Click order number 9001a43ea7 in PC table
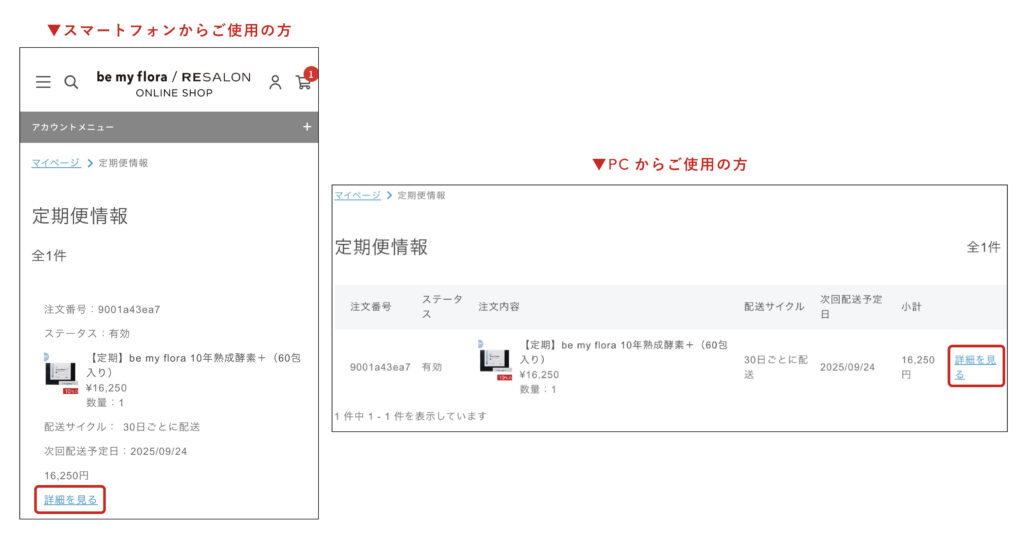Image resolution: width=1024 pixels, height=535 pixels. click(380, 367)
